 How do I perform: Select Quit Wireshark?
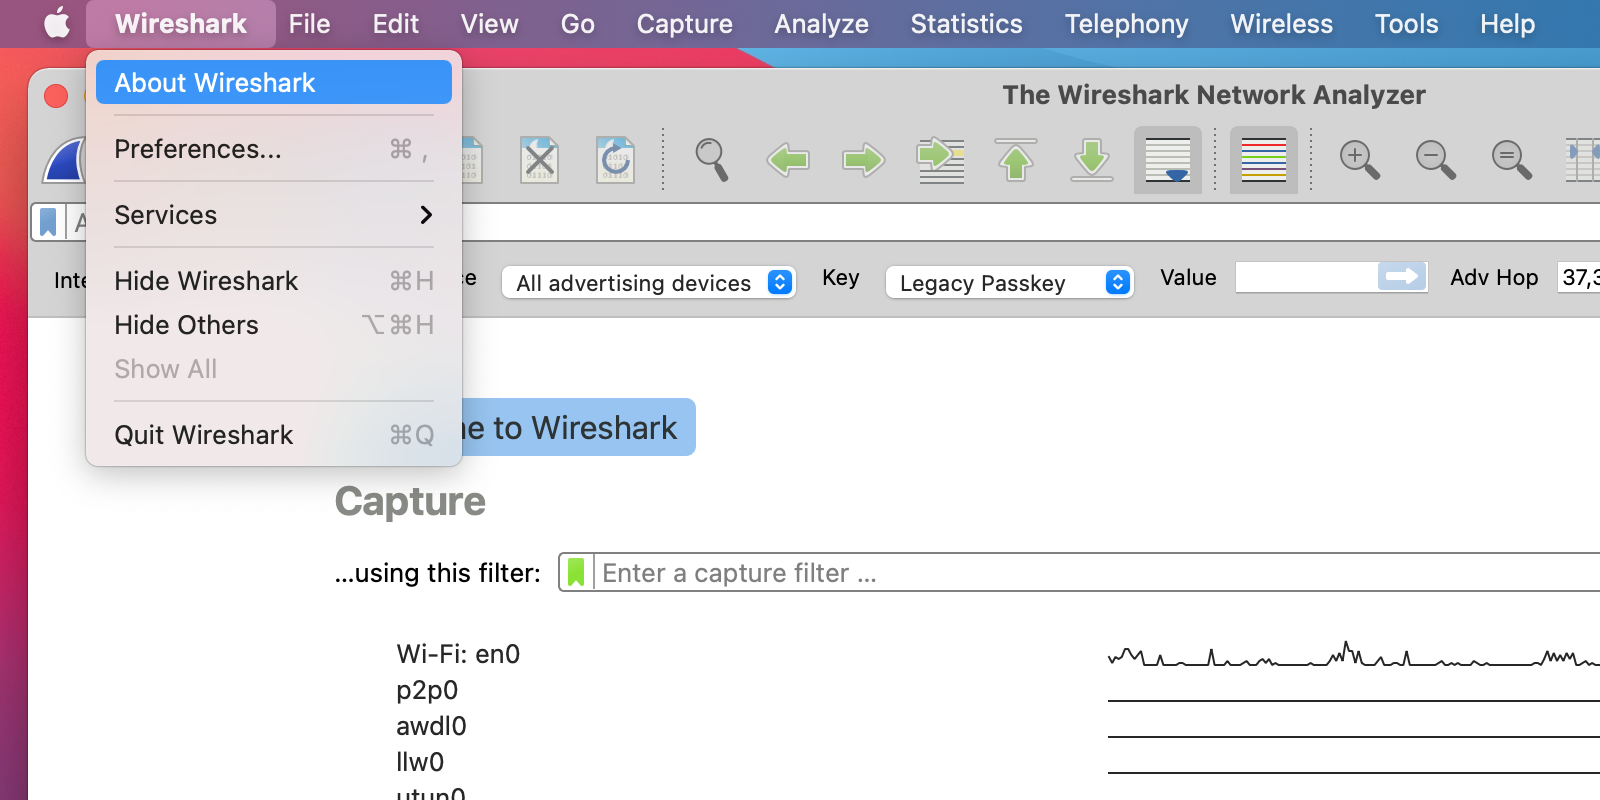coord(274,435)
